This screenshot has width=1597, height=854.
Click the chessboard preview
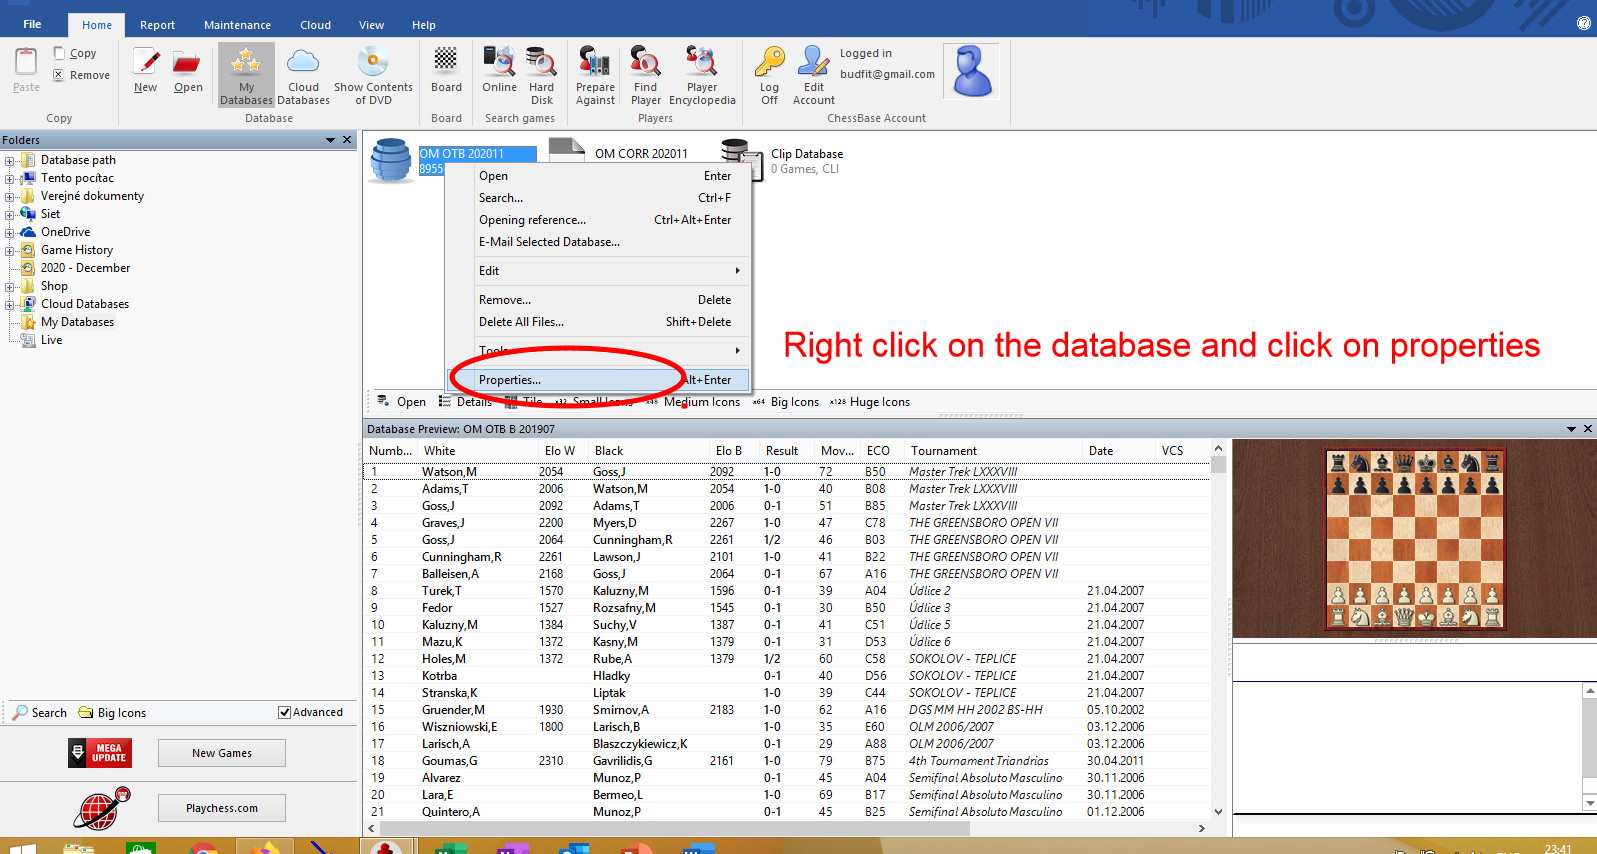pos(1415,539)
